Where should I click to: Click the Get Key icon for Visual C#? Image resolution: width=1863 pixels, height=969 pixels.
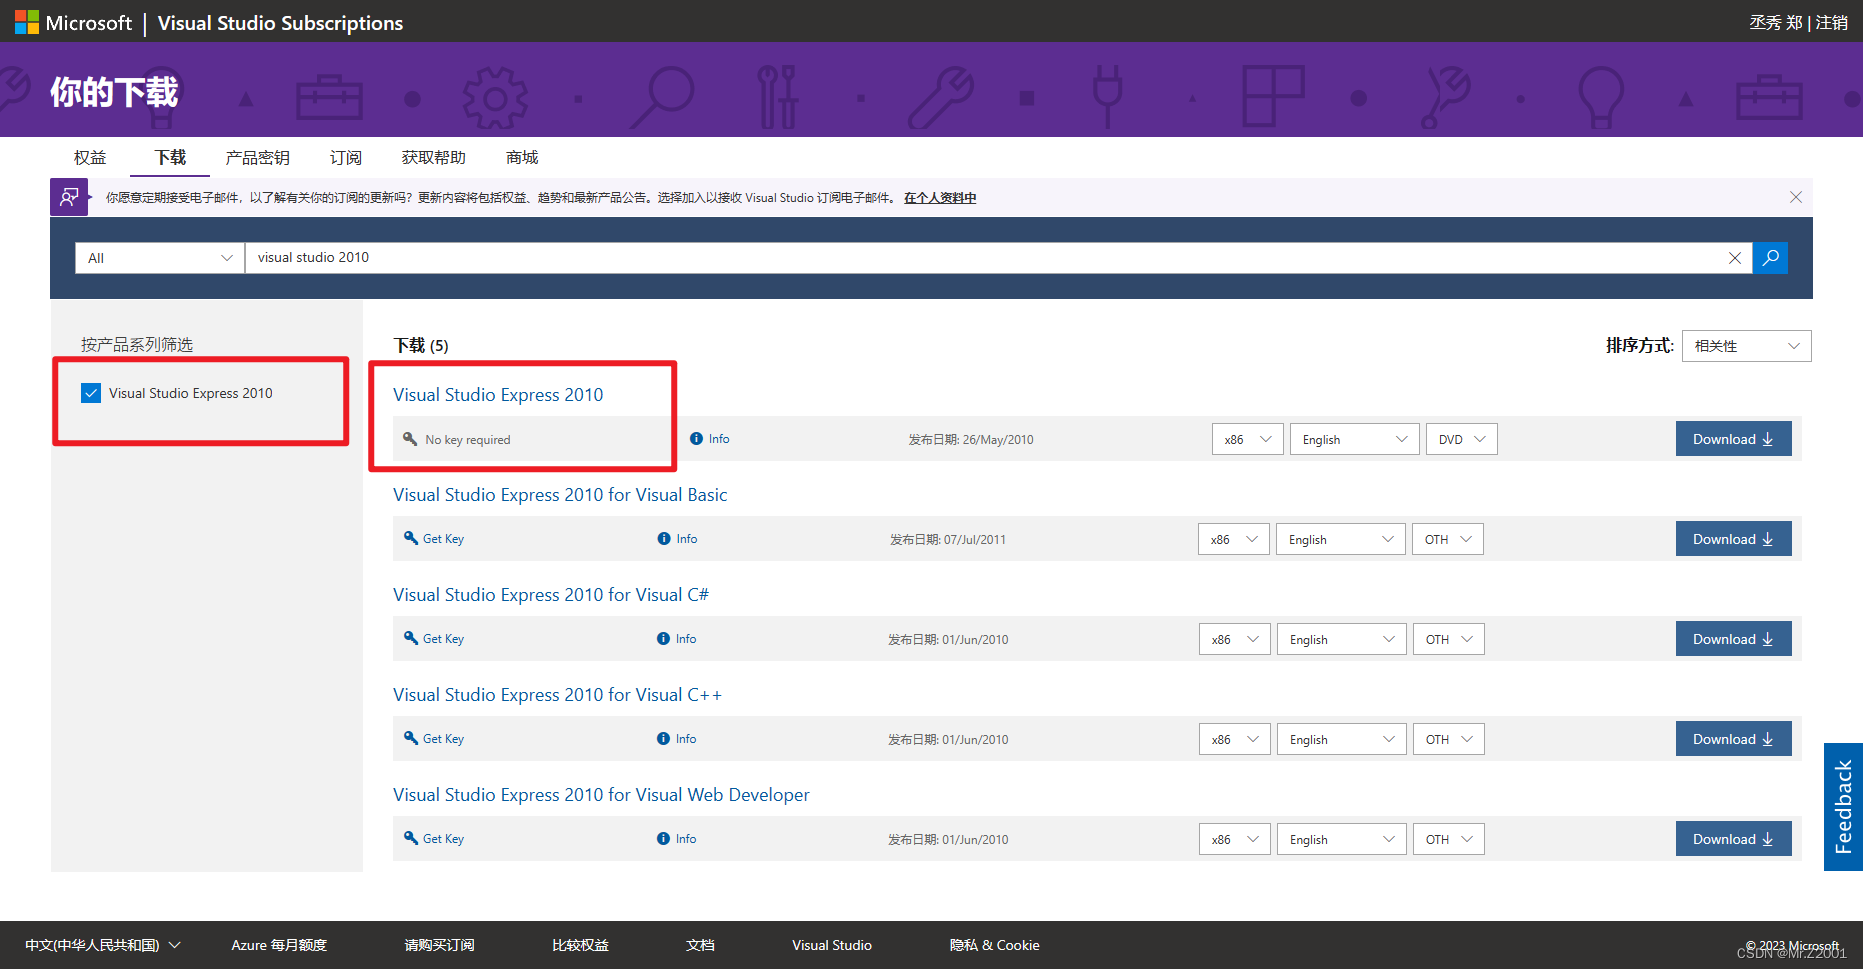point(411,638)
